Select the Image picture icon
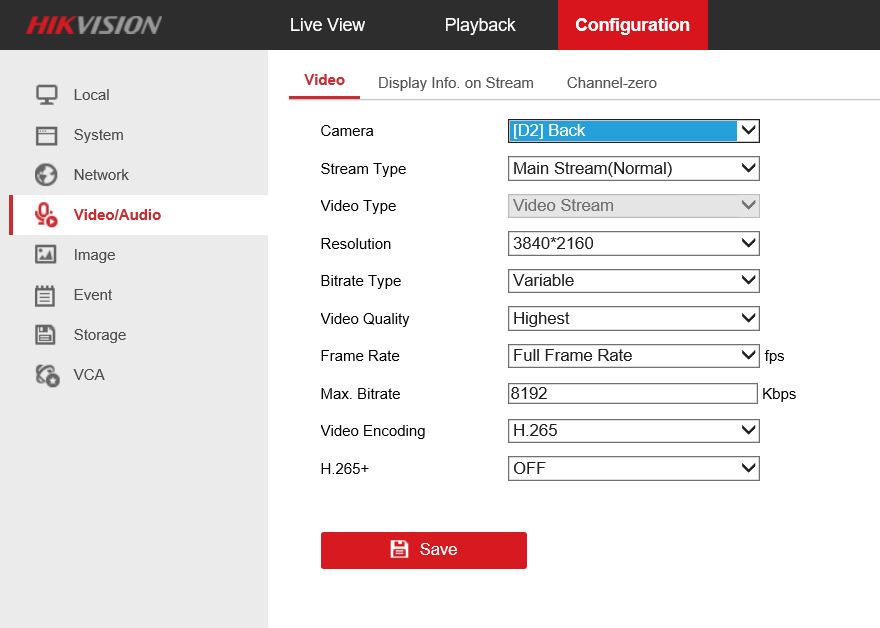This screenshot has width=880, height=628. click(x=46, y=255)
